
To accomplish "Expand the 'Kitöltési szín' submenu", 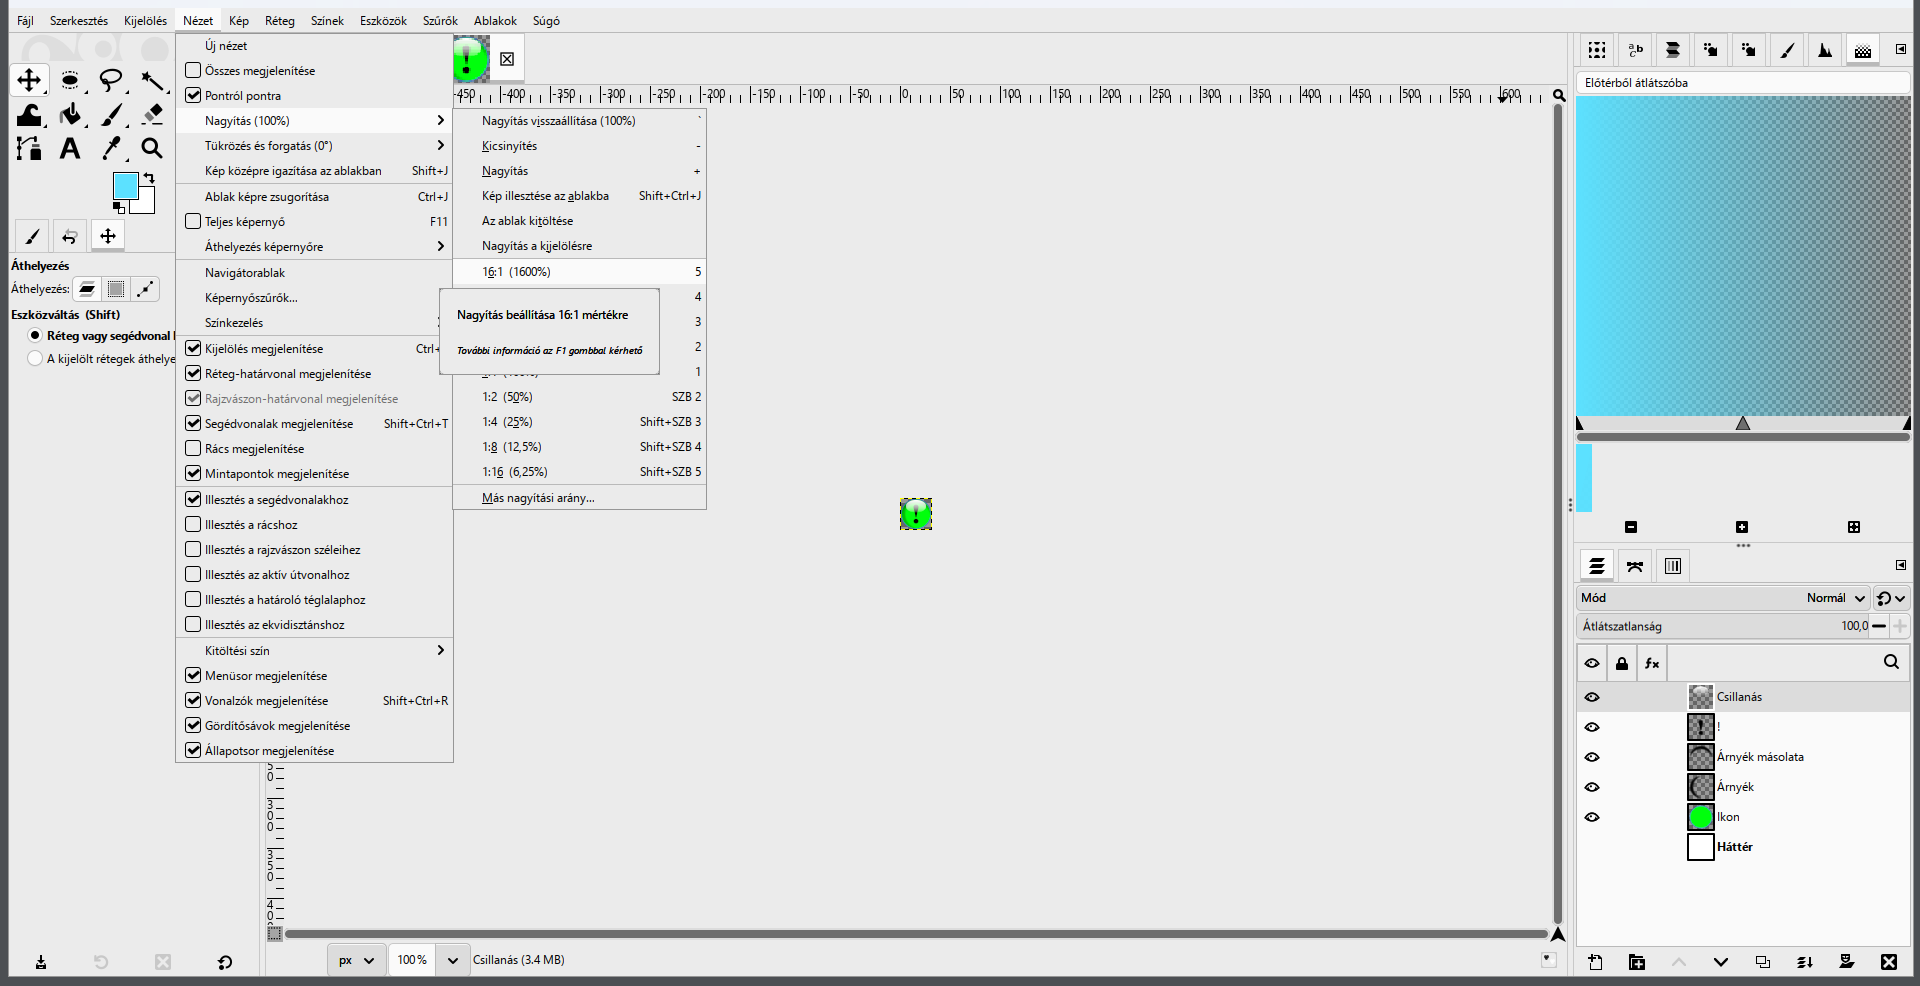I will pos(315,651).
